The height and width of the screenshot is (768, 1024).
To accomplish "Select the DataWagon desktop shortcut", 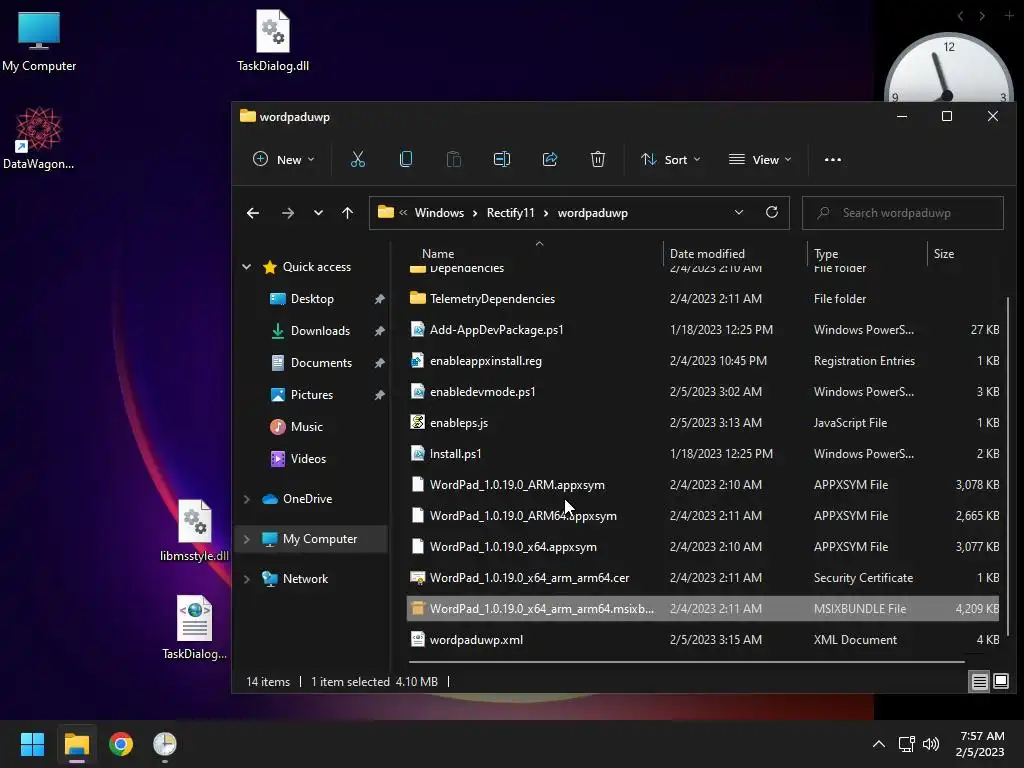I will pos(39,138).
